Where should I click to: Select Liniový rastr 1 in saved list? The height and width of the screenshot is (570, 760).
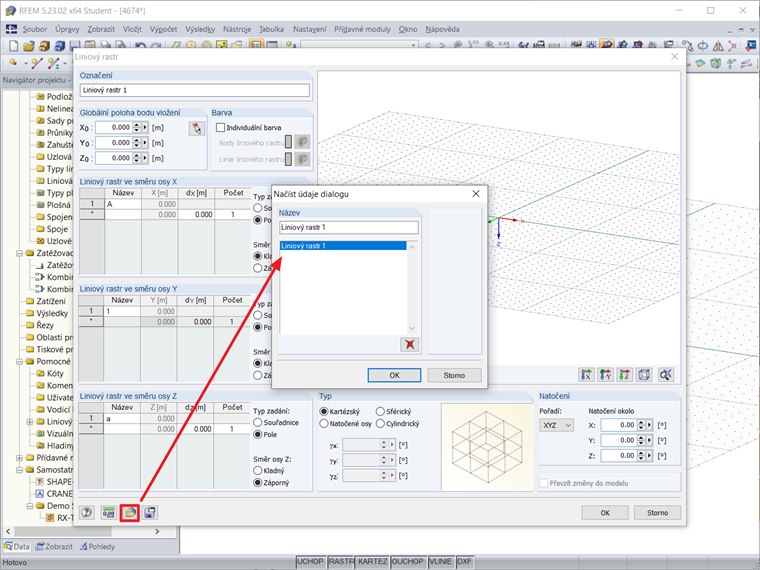[x=343, y=246]
